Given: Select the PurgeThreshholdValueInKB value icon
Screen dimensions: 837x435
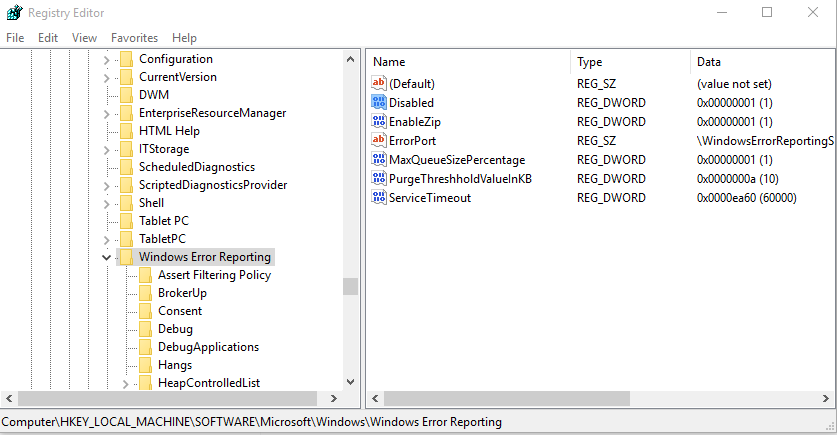Looking at the screenshot, I should 379,178.
